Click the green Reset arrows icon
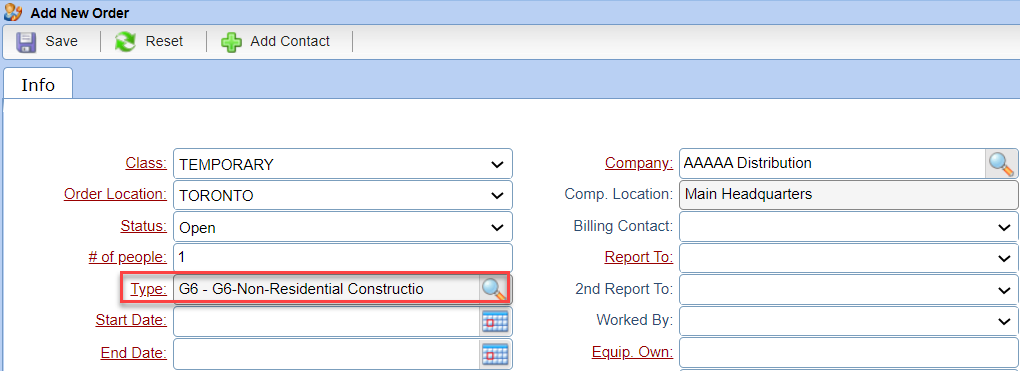1020x371 pixels. [126, 42]
